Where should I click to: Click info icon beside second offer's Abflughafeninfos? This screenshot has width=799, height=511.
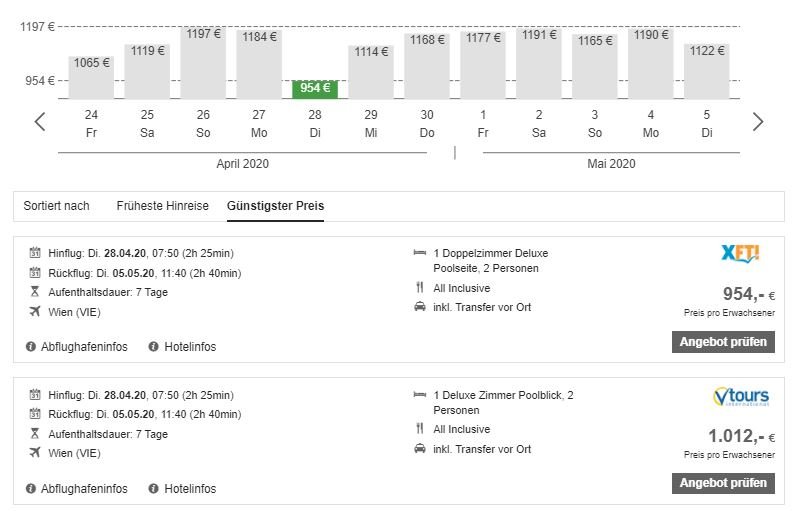tap(31, 488)
